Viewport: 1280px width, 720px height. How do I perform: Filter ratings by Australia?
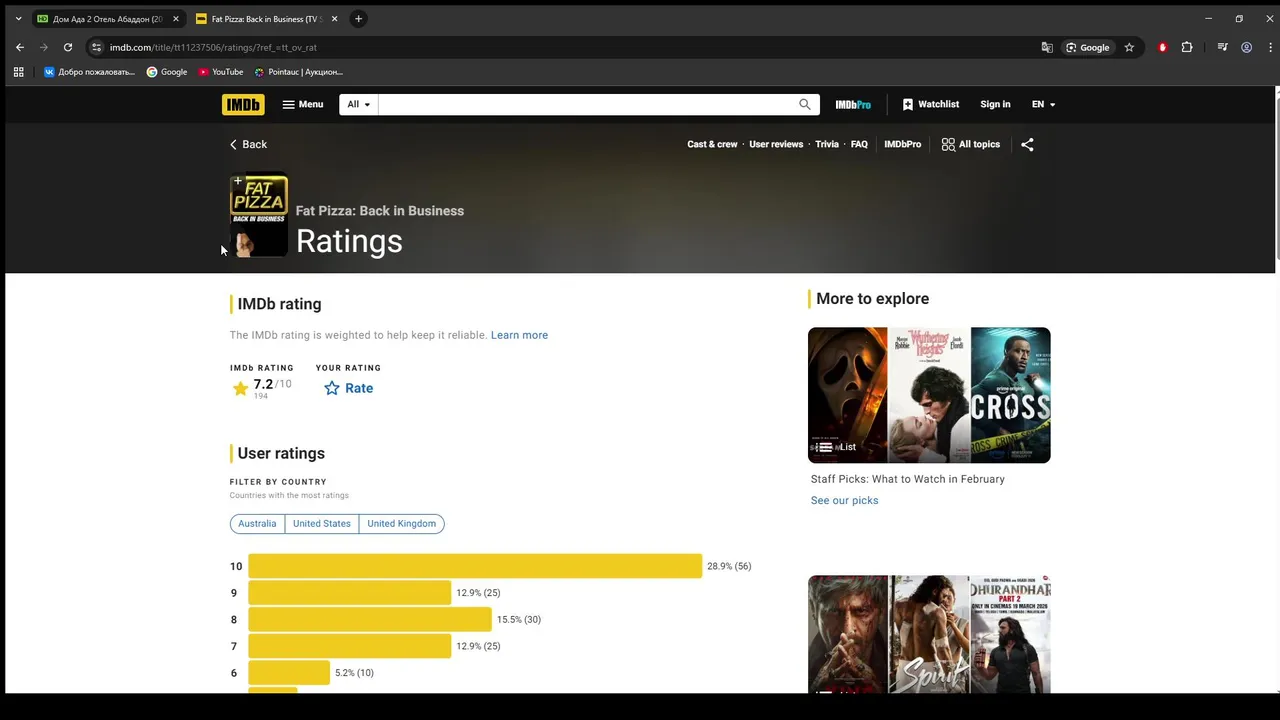point(257,523)
